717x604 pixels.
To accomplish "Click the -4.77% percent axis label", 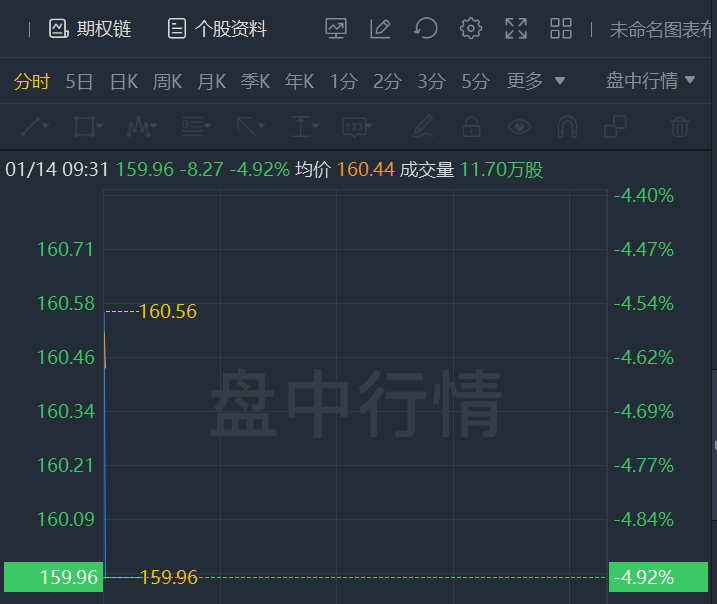I will (643, 465).
